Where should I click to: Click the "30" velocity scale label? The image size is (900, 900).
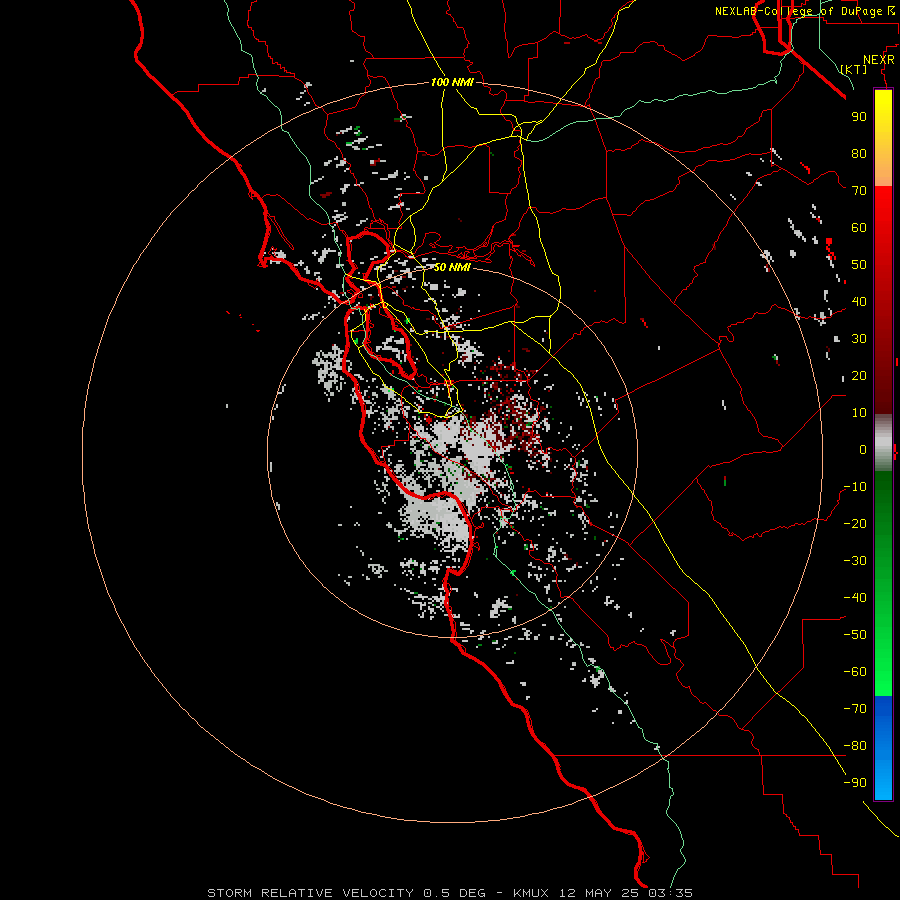tap(859, 339)
